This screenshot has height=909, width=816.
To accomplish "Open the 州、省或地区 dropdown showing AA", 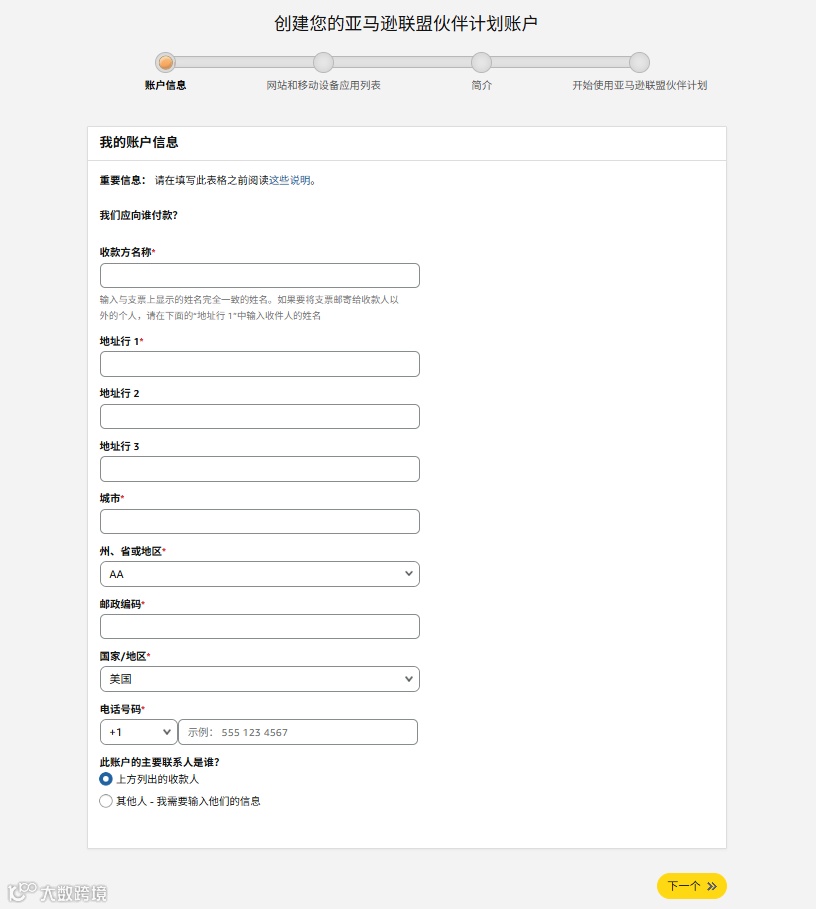I will (260, 574).
